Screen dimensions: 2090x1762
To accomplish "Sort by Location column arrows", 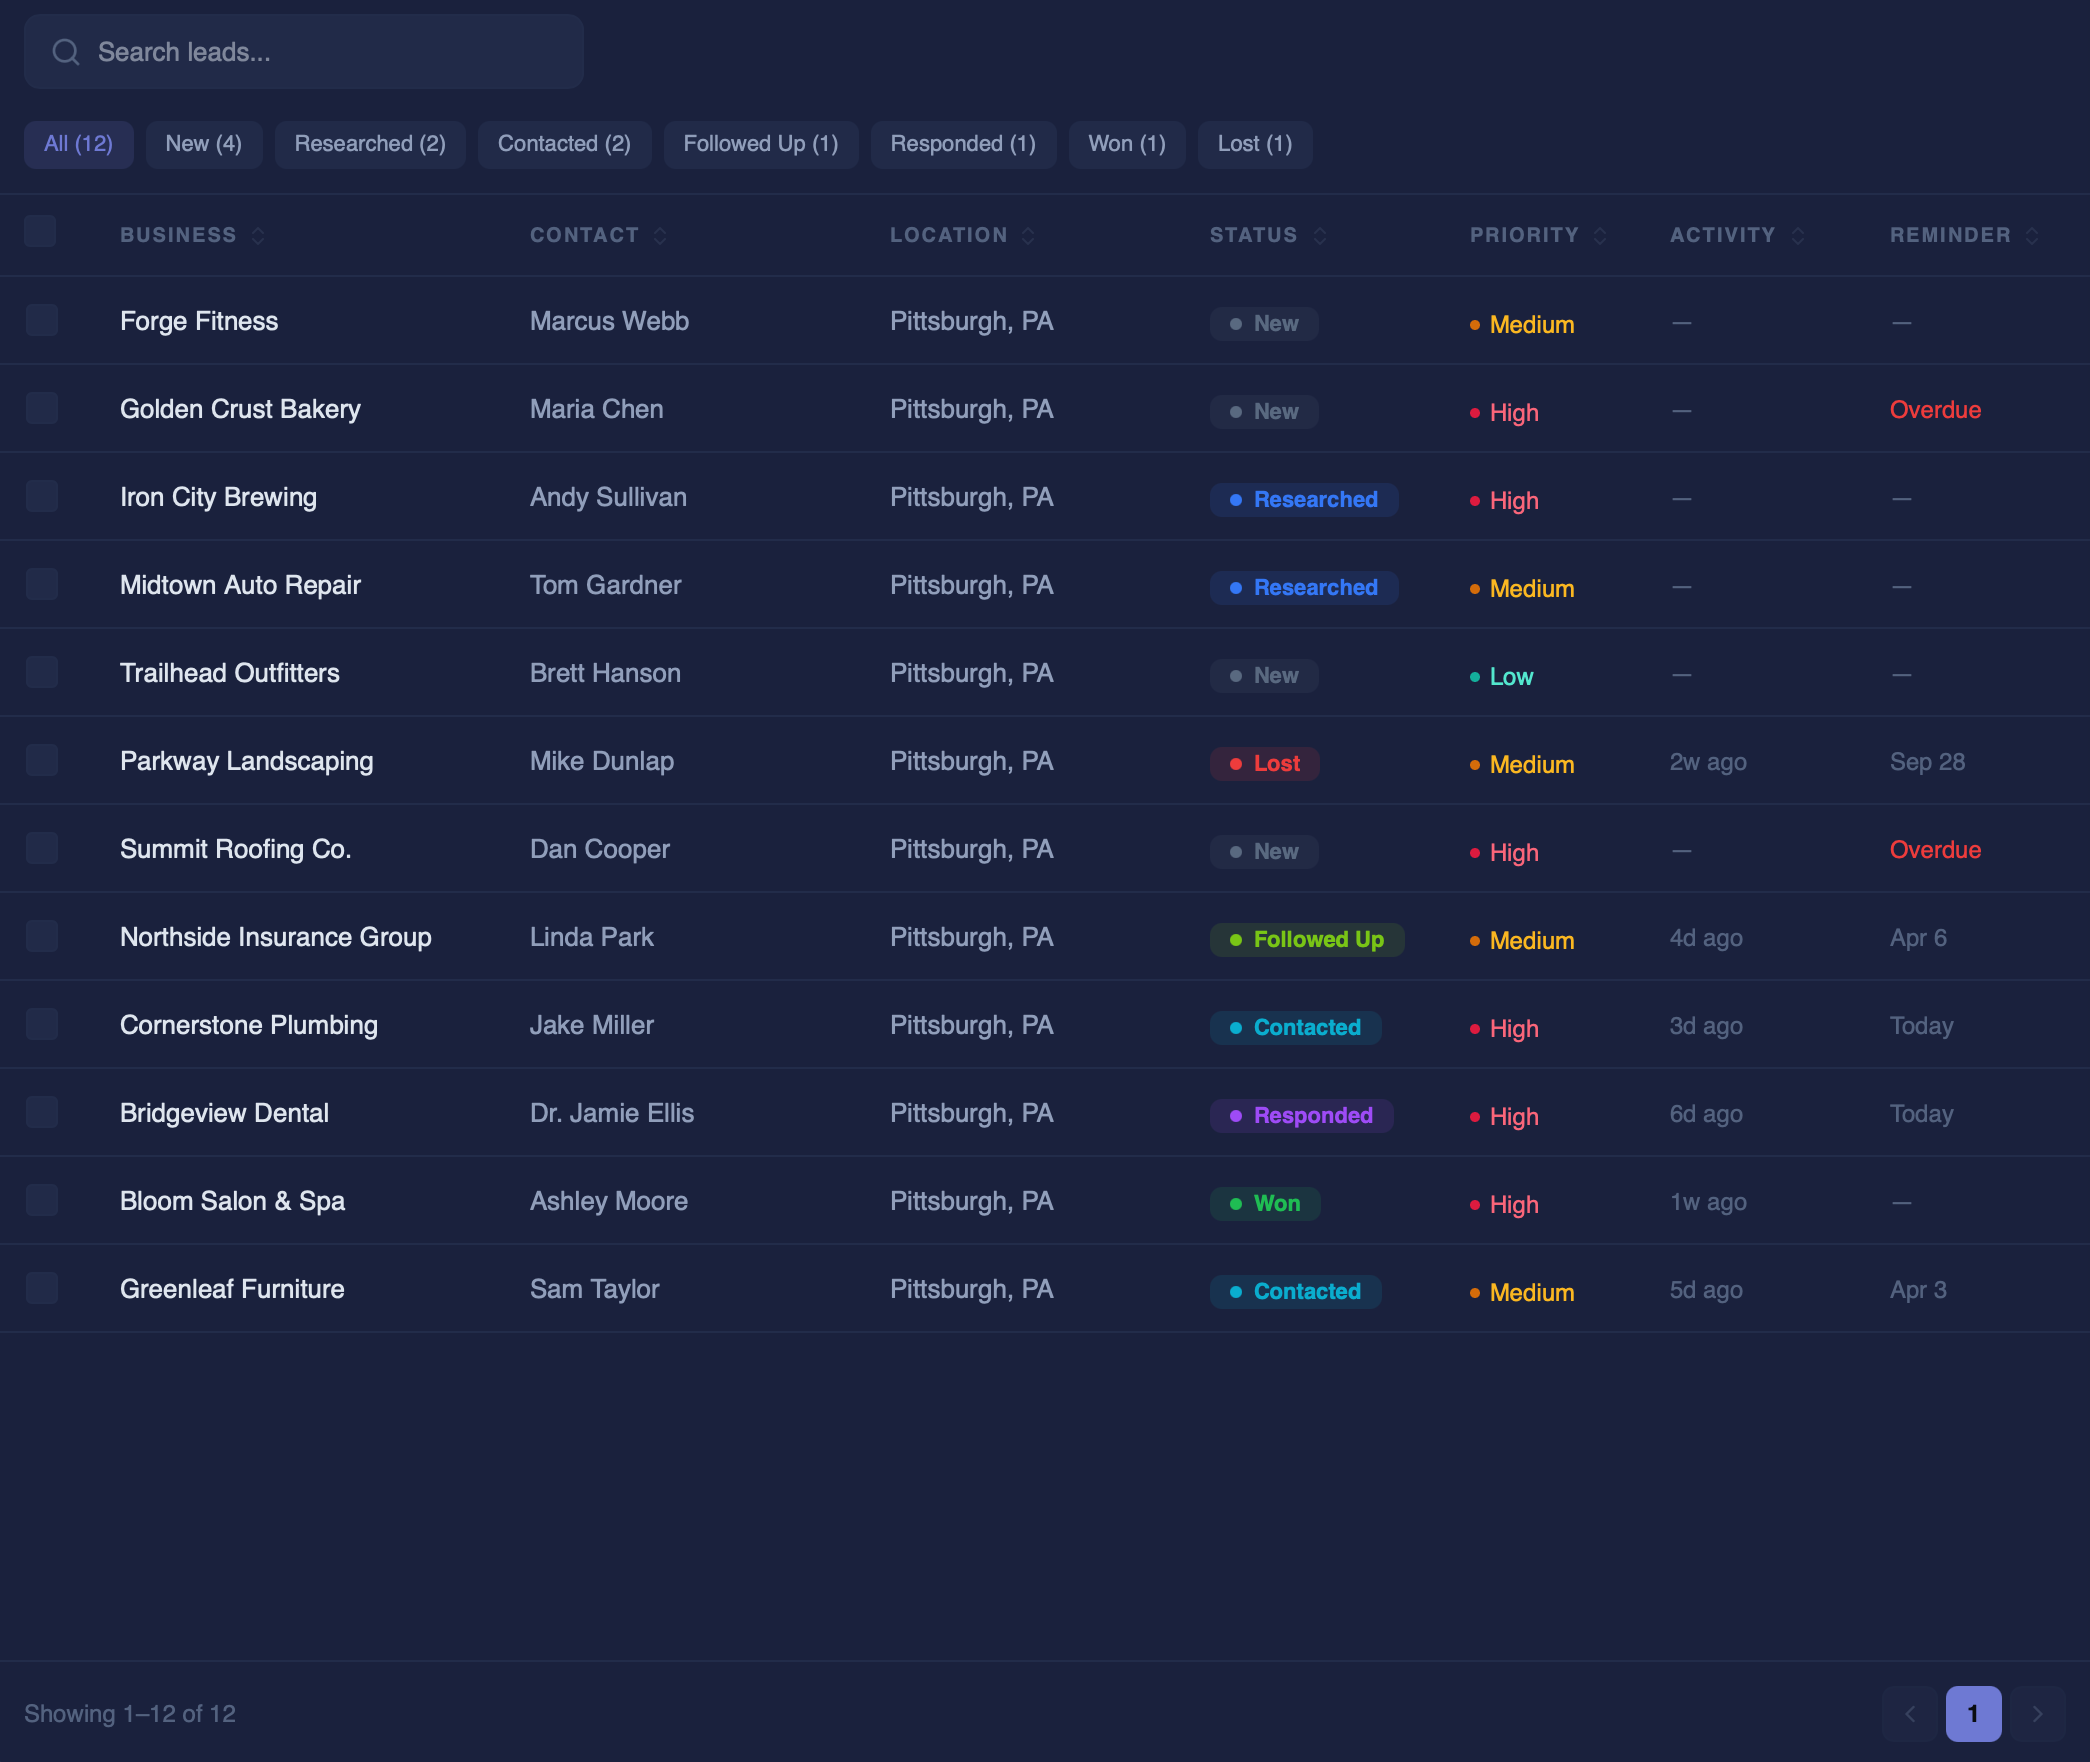I will coord(1028,236).
